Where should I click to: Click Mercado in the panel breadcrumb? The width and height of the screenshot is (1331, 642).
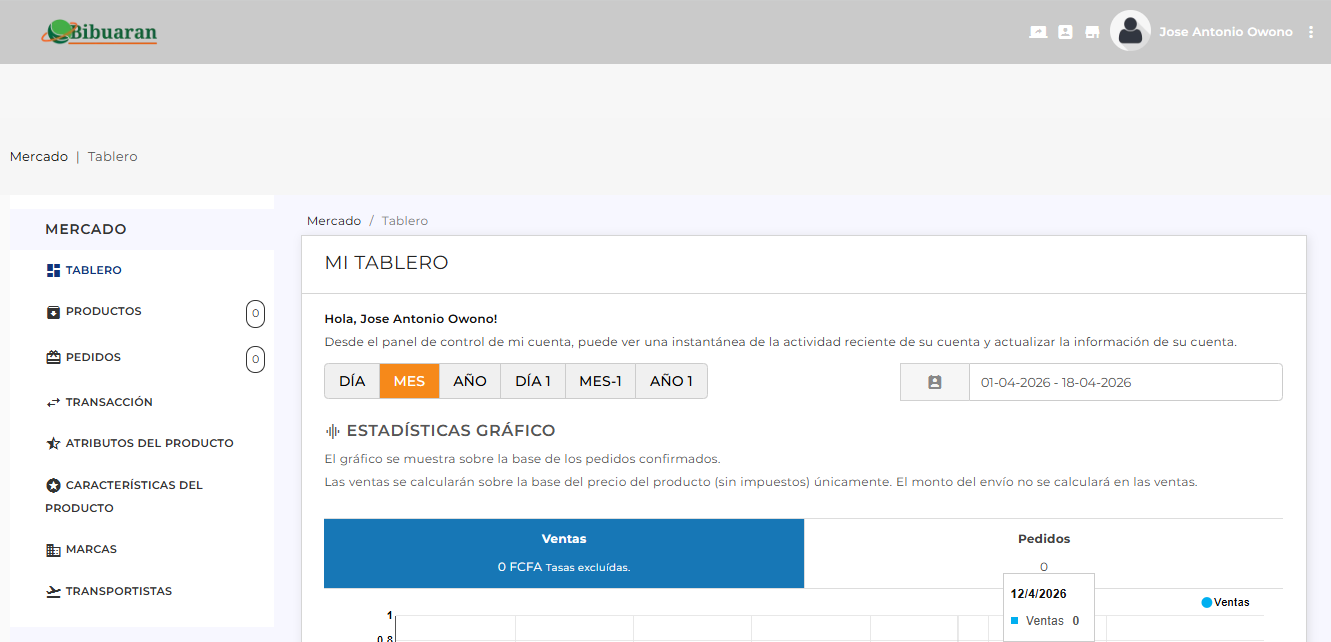click(x=334, y=220)
